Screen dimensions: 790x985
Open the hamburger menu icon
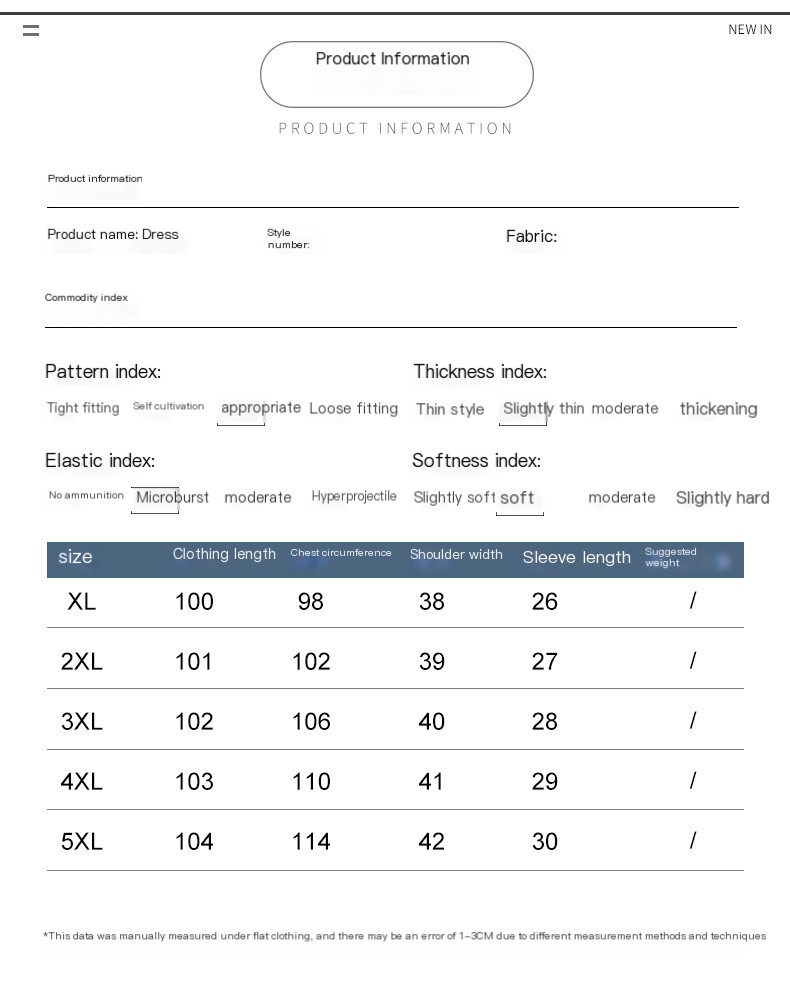31,30
